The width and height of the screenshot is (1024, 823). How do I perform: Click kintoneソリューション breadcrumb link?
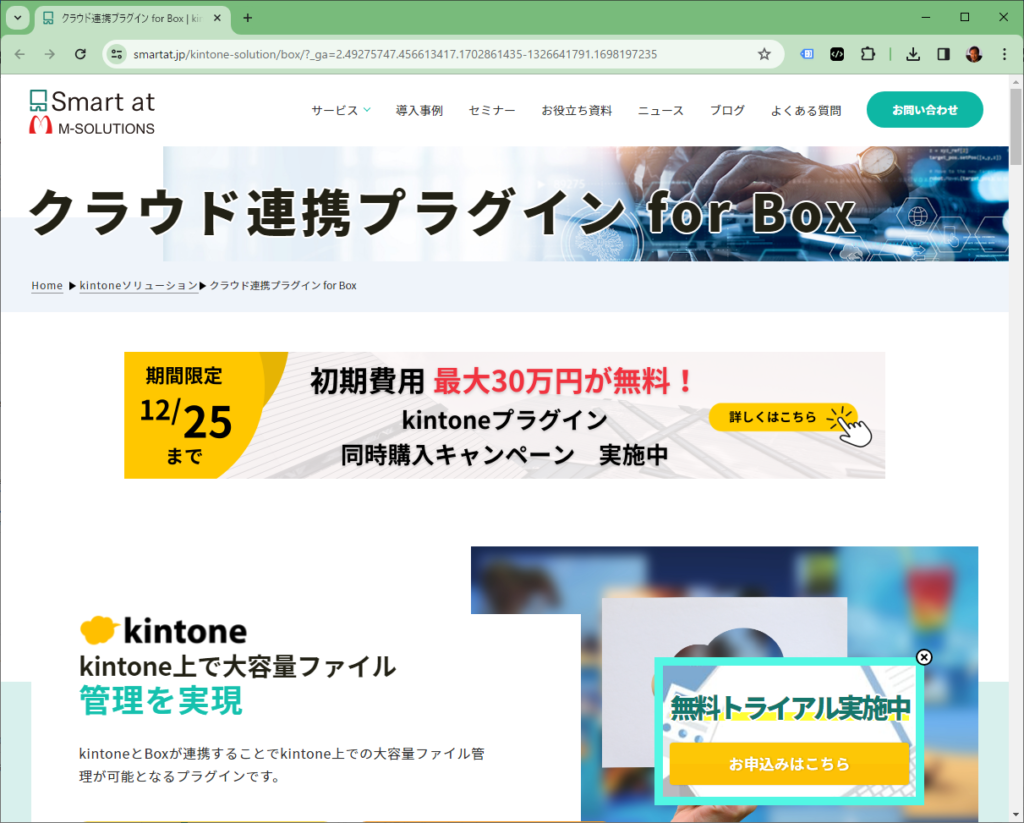[x=138, y=285]
